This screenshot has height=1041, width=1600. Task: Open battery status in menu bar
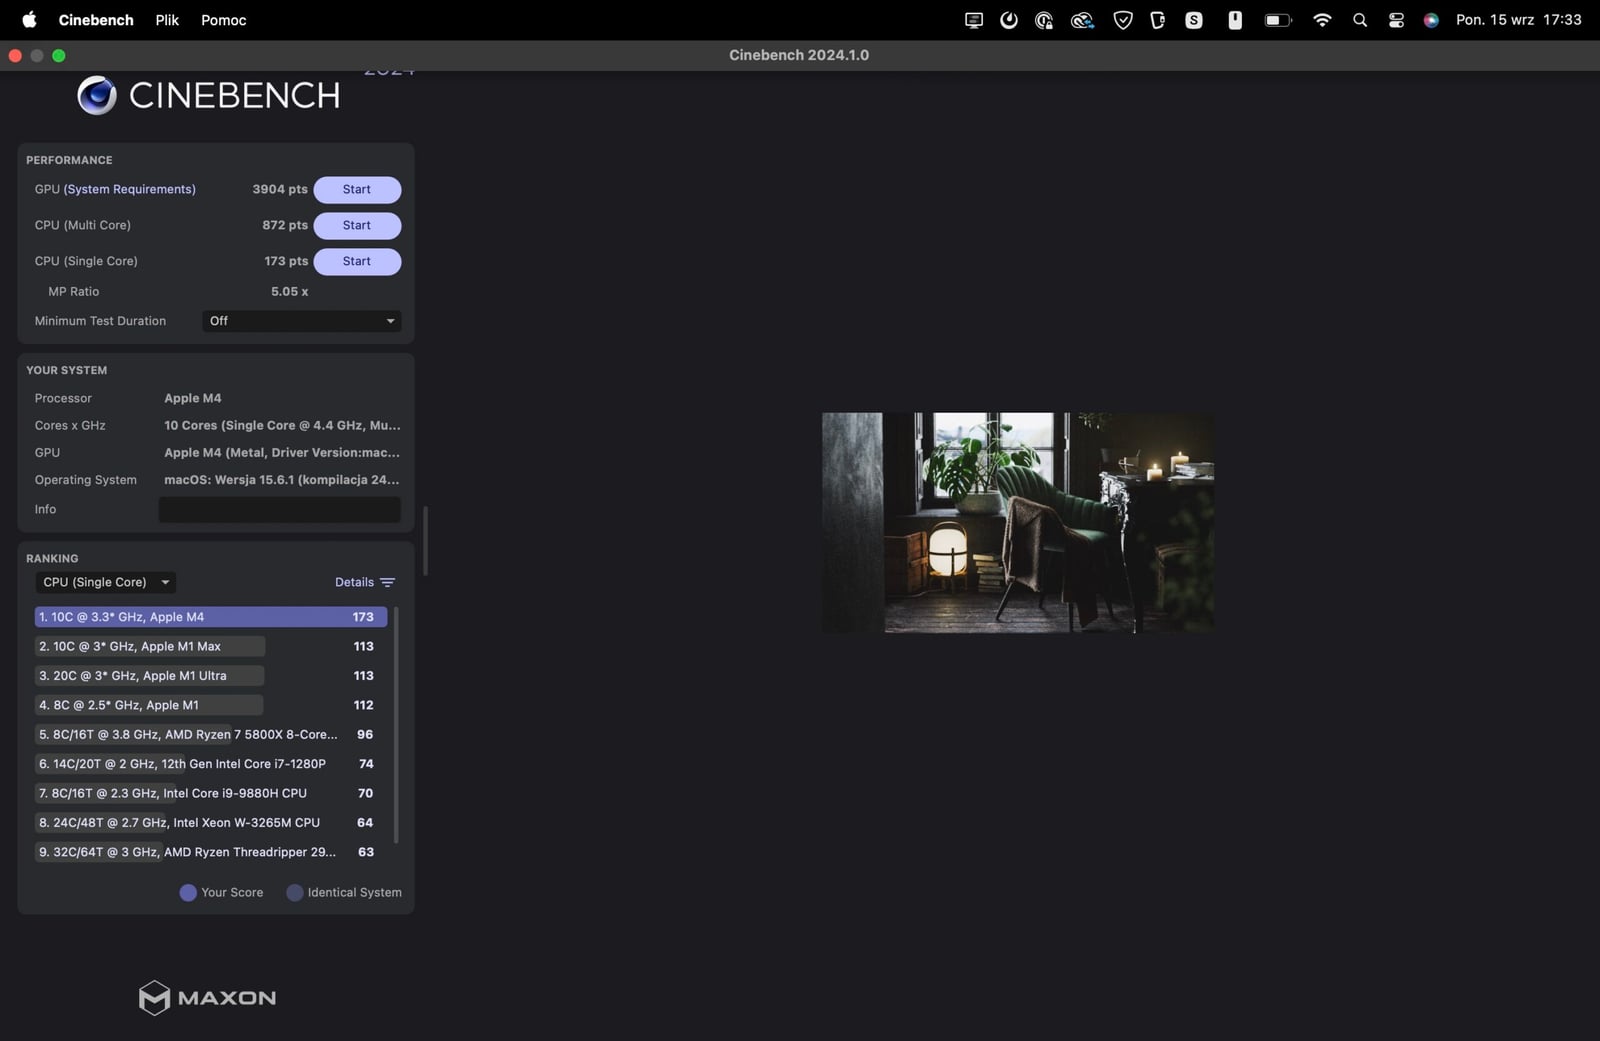(1278, 20)
